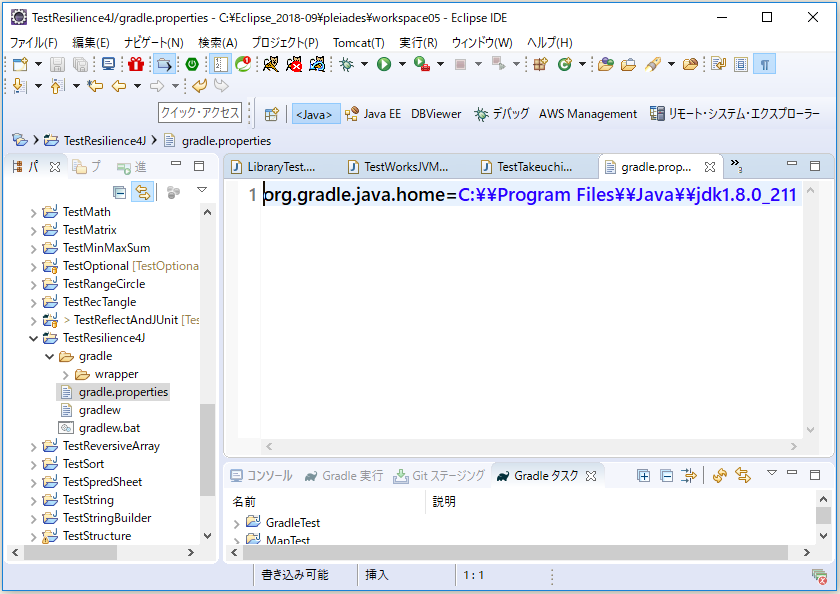Click the Open Task toolbar icon

click(x=628, y=64)
